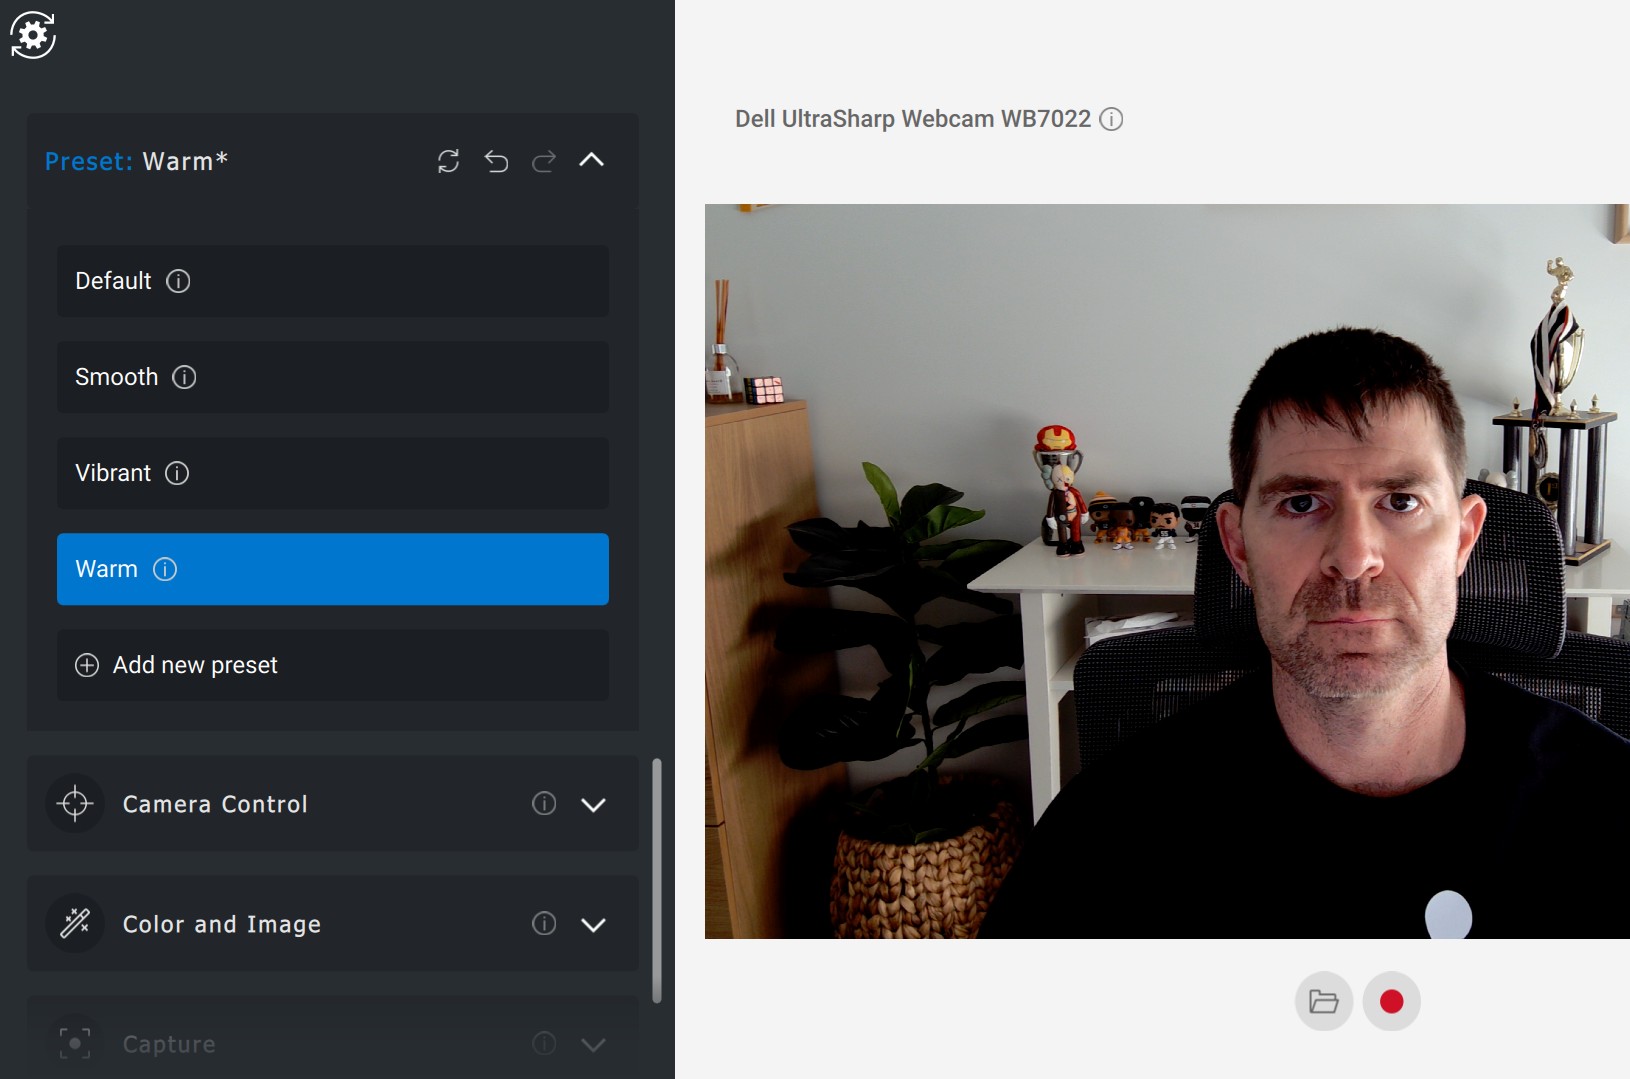The width and height of the screenshot is (1630, 1079).
Task: Expand the Color and Image section
Action: [x=593, y=924]
